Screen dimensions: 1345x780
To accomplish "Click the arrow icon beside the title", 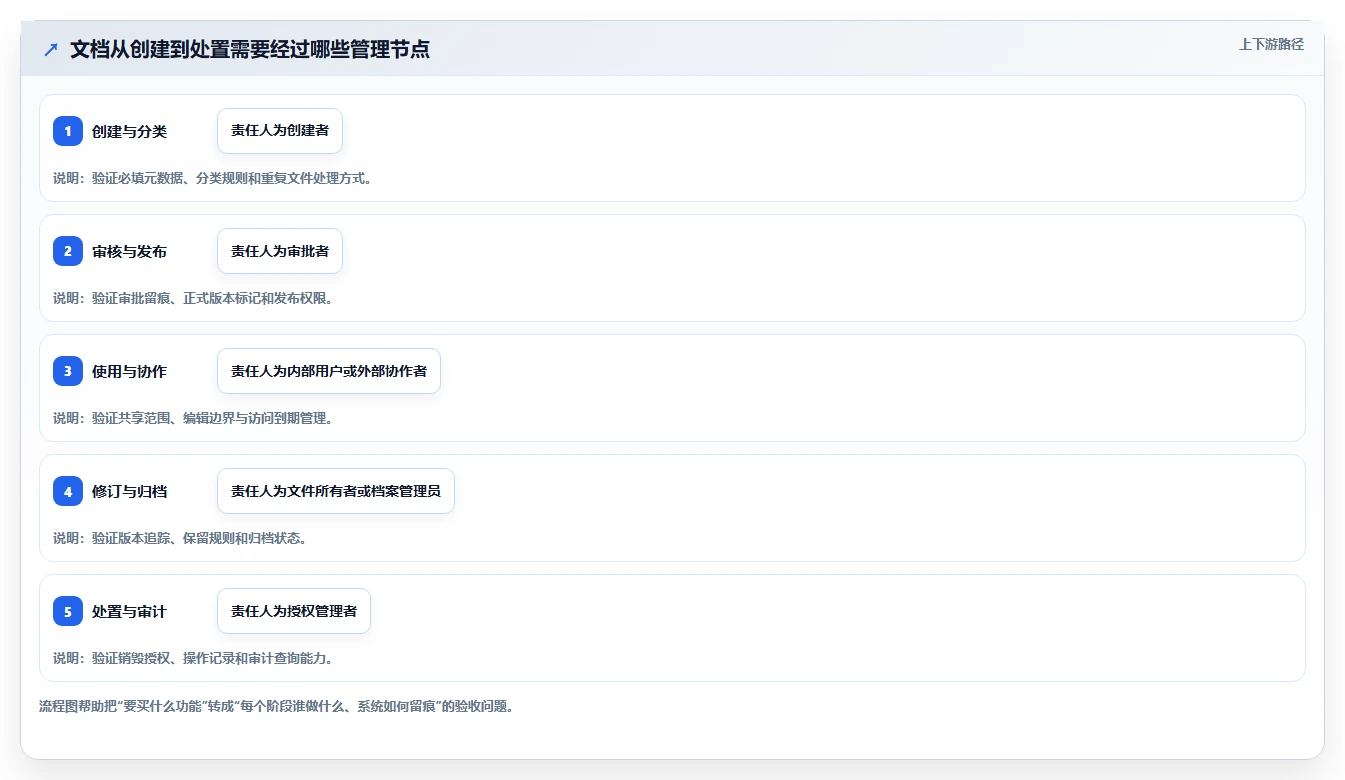I will pyautogui.click(x=51, y=49).
